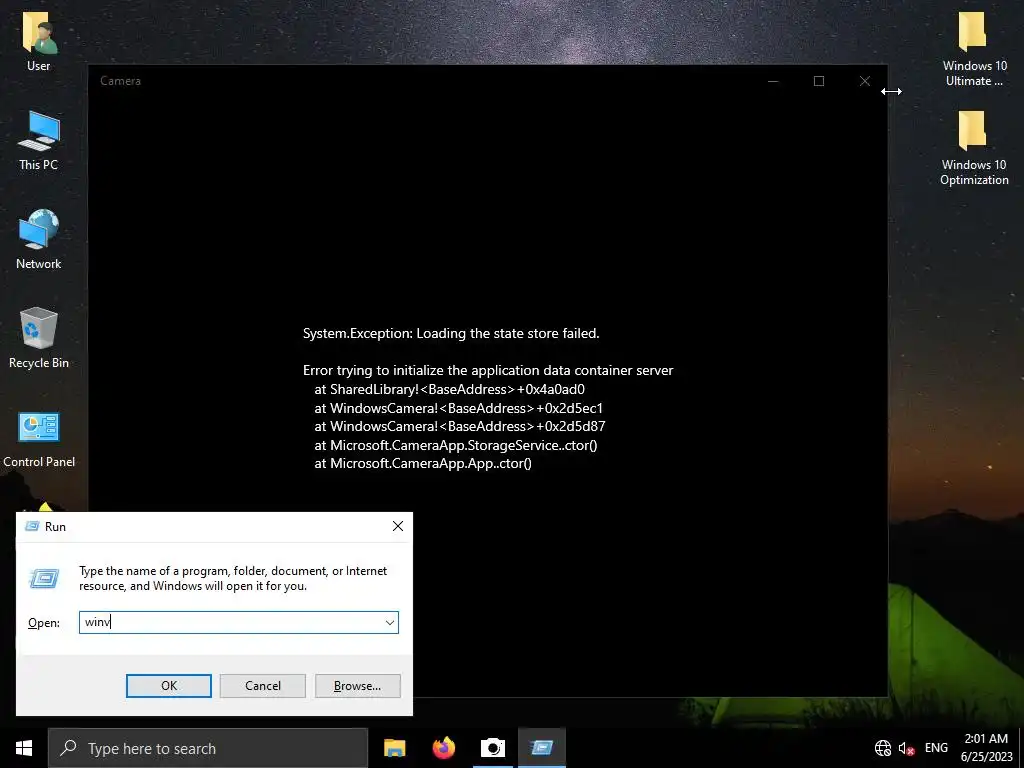Viewport: 1024px width, 768px height.
Task: Close the Camera window
Action: coord(865,81)
